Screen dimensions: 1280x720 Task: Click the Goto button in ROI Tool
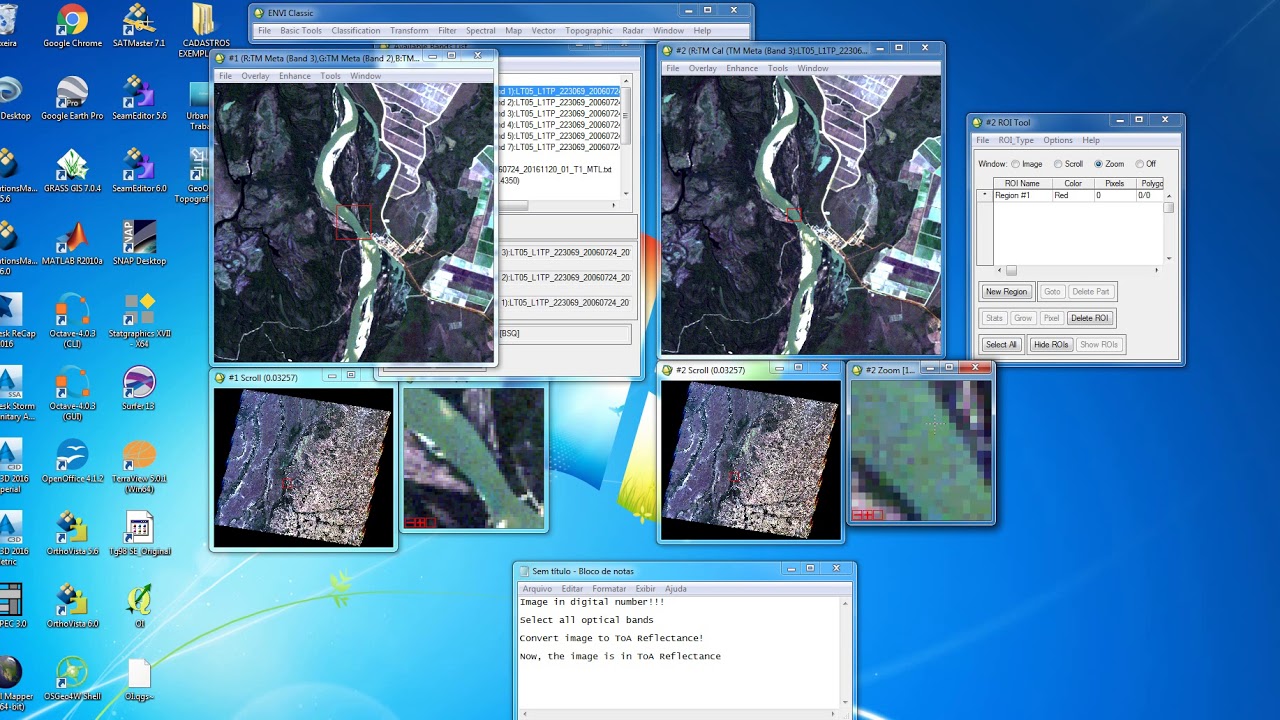1052,292
